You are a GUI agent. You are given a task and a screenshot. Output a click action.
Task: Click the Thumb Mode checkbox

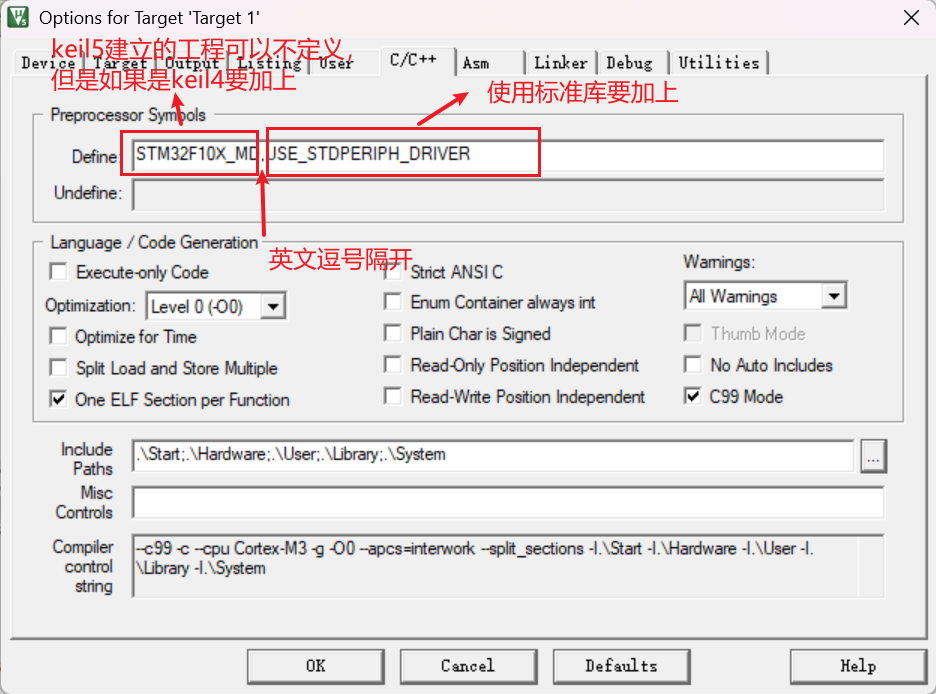coord(692,333)
